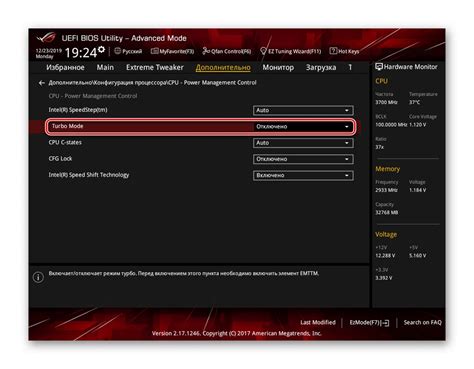The width and height of the screenshot is (474, 369).
Task: Click MyFavorite(F3) folder icon
Action: point(154,51)
